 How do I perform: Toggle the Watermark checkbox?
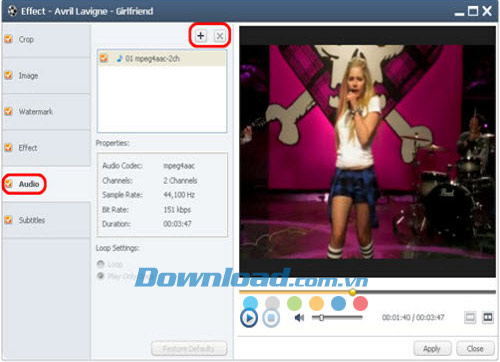[x=8, y=111]
